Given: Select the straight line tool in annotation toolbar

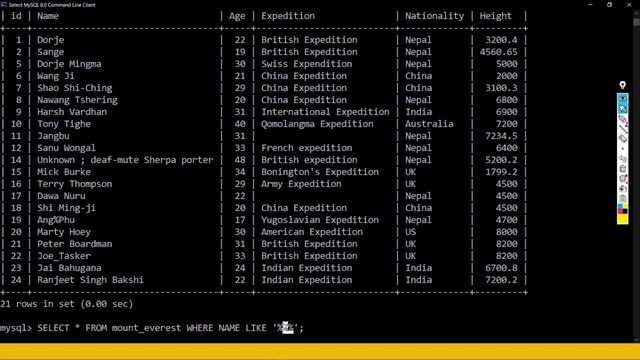Looking at the screenshot, I should (622, 129).
